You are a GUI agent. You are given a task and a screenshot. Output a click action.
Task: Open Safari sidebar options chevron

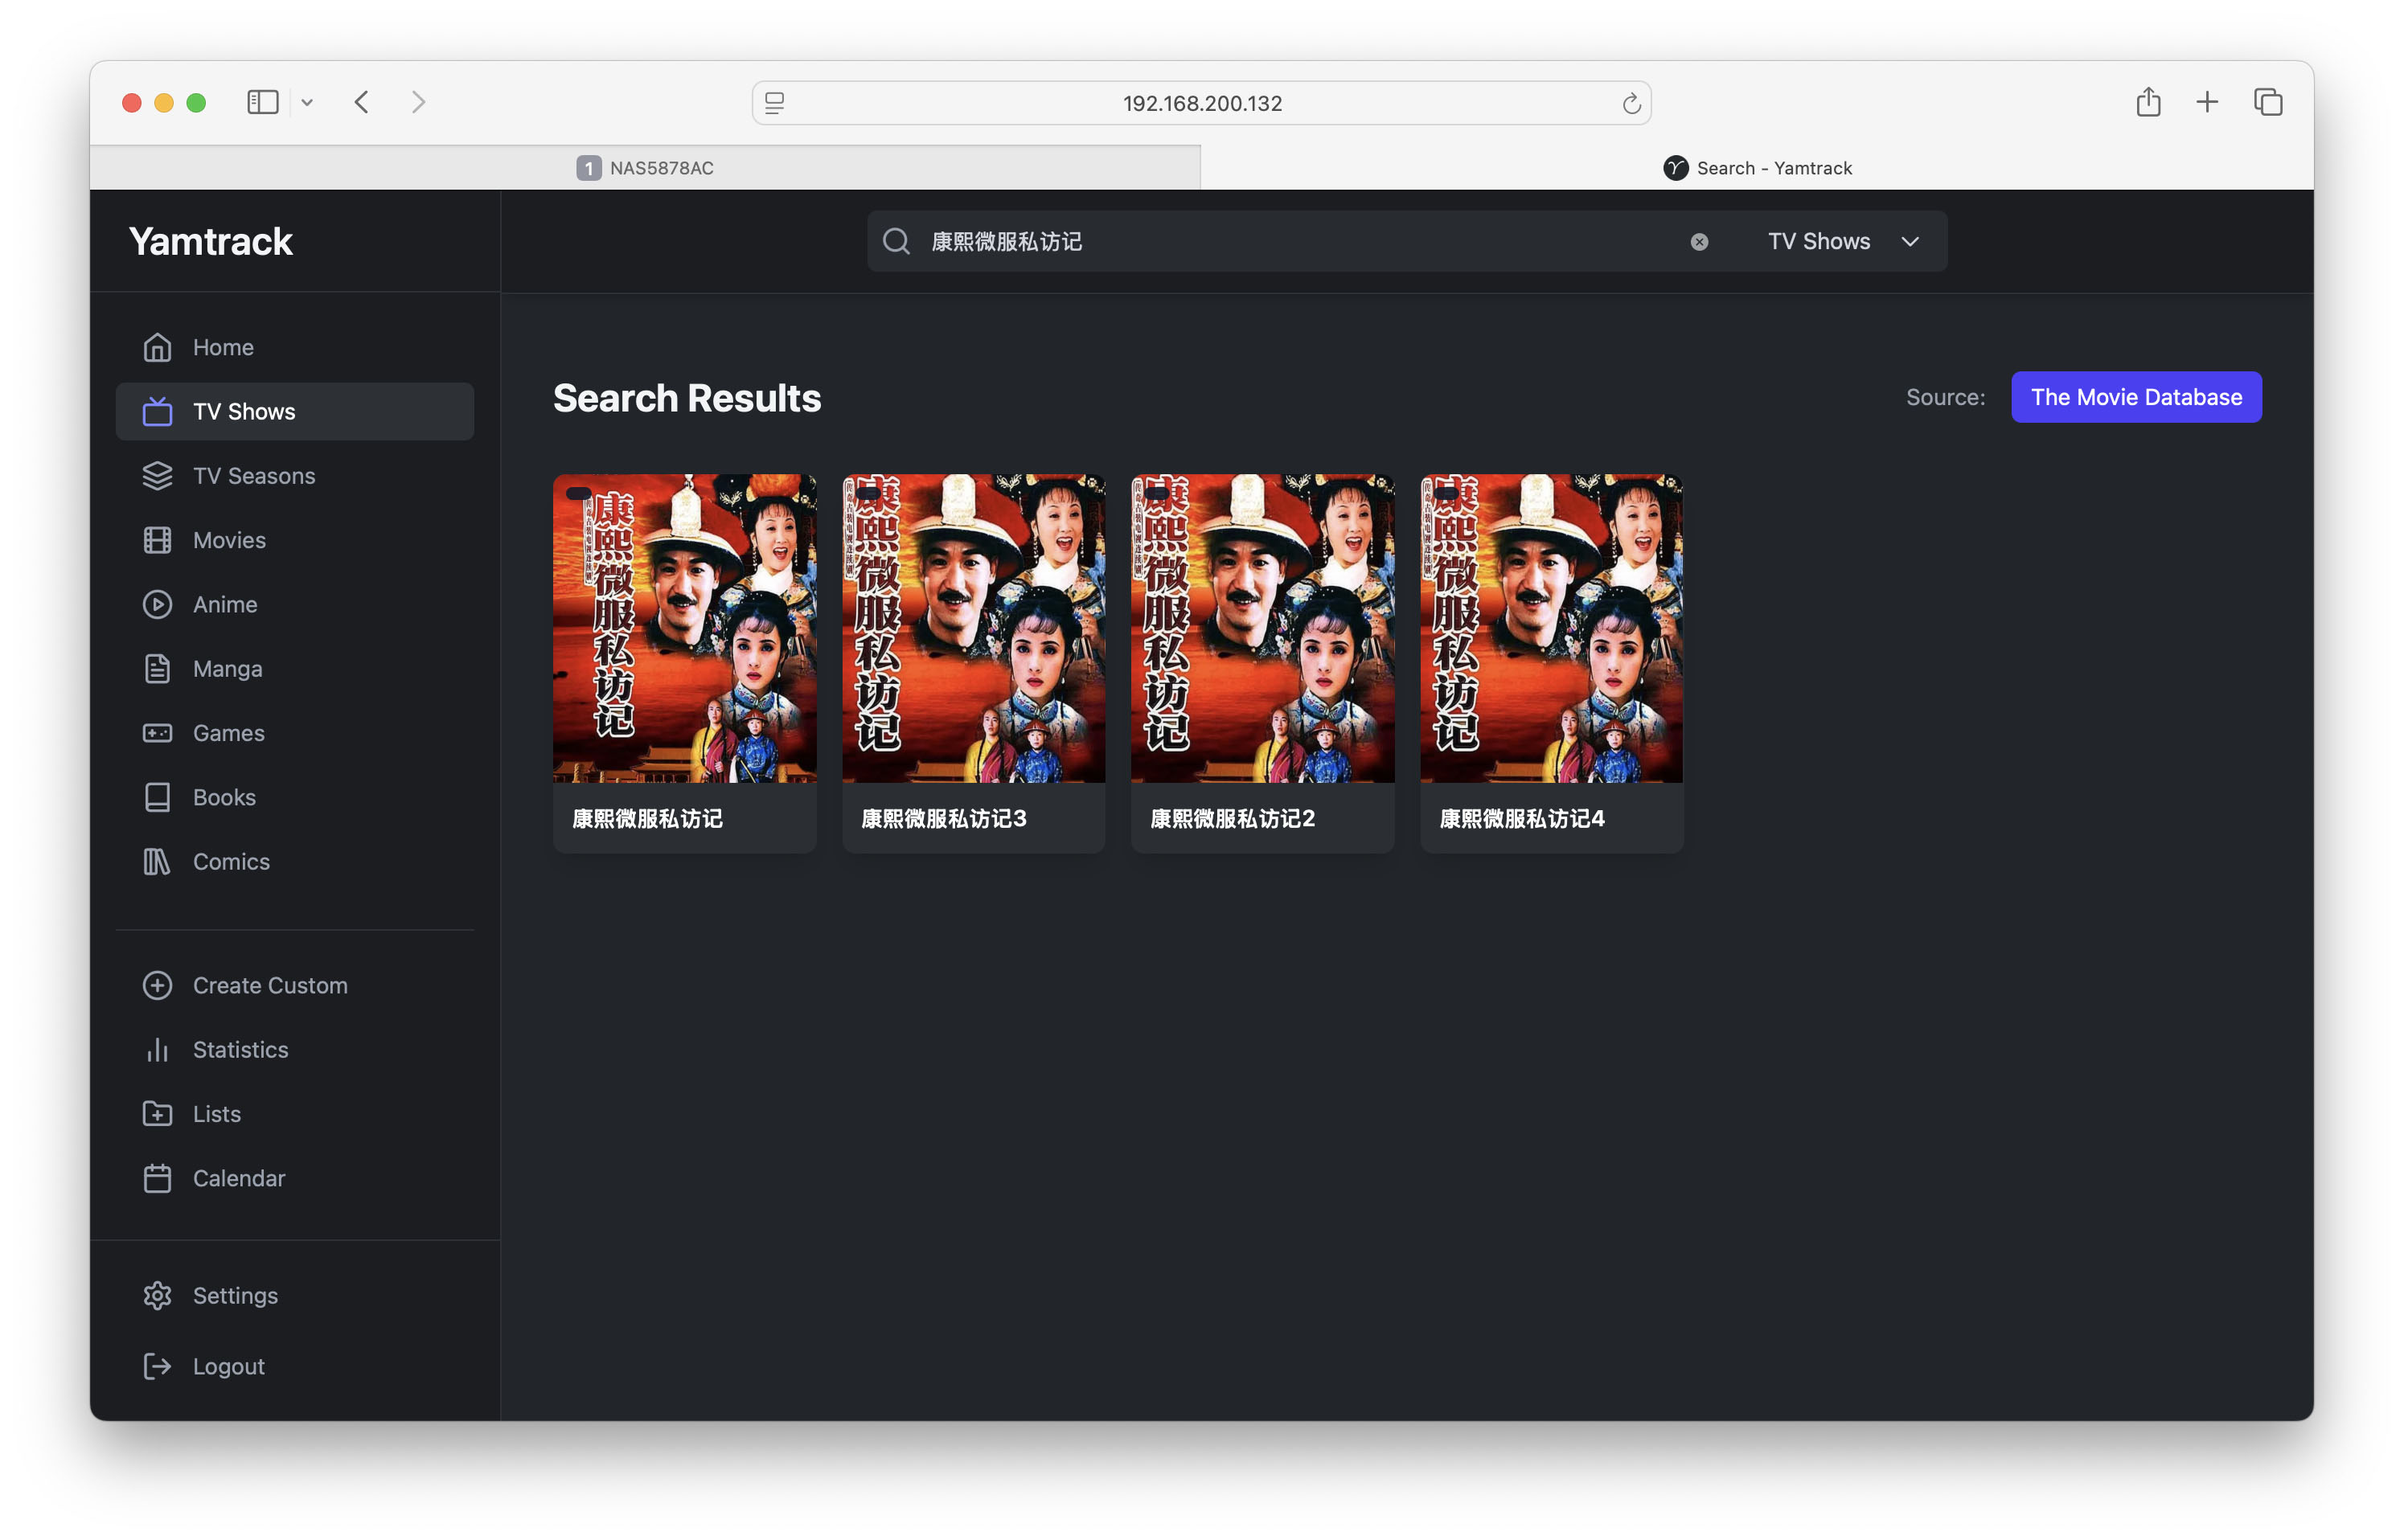click(x=307, y=103)
